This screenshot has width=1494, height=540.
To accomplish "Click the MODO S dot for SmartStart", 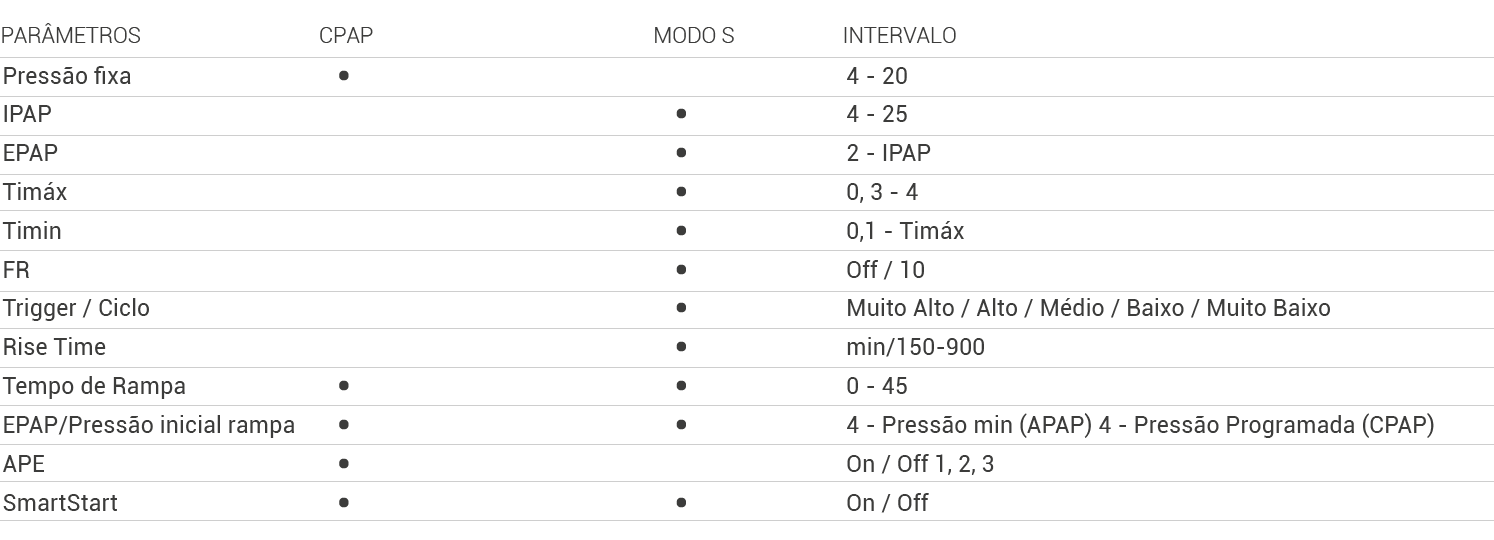I will [x=681, y=502].
